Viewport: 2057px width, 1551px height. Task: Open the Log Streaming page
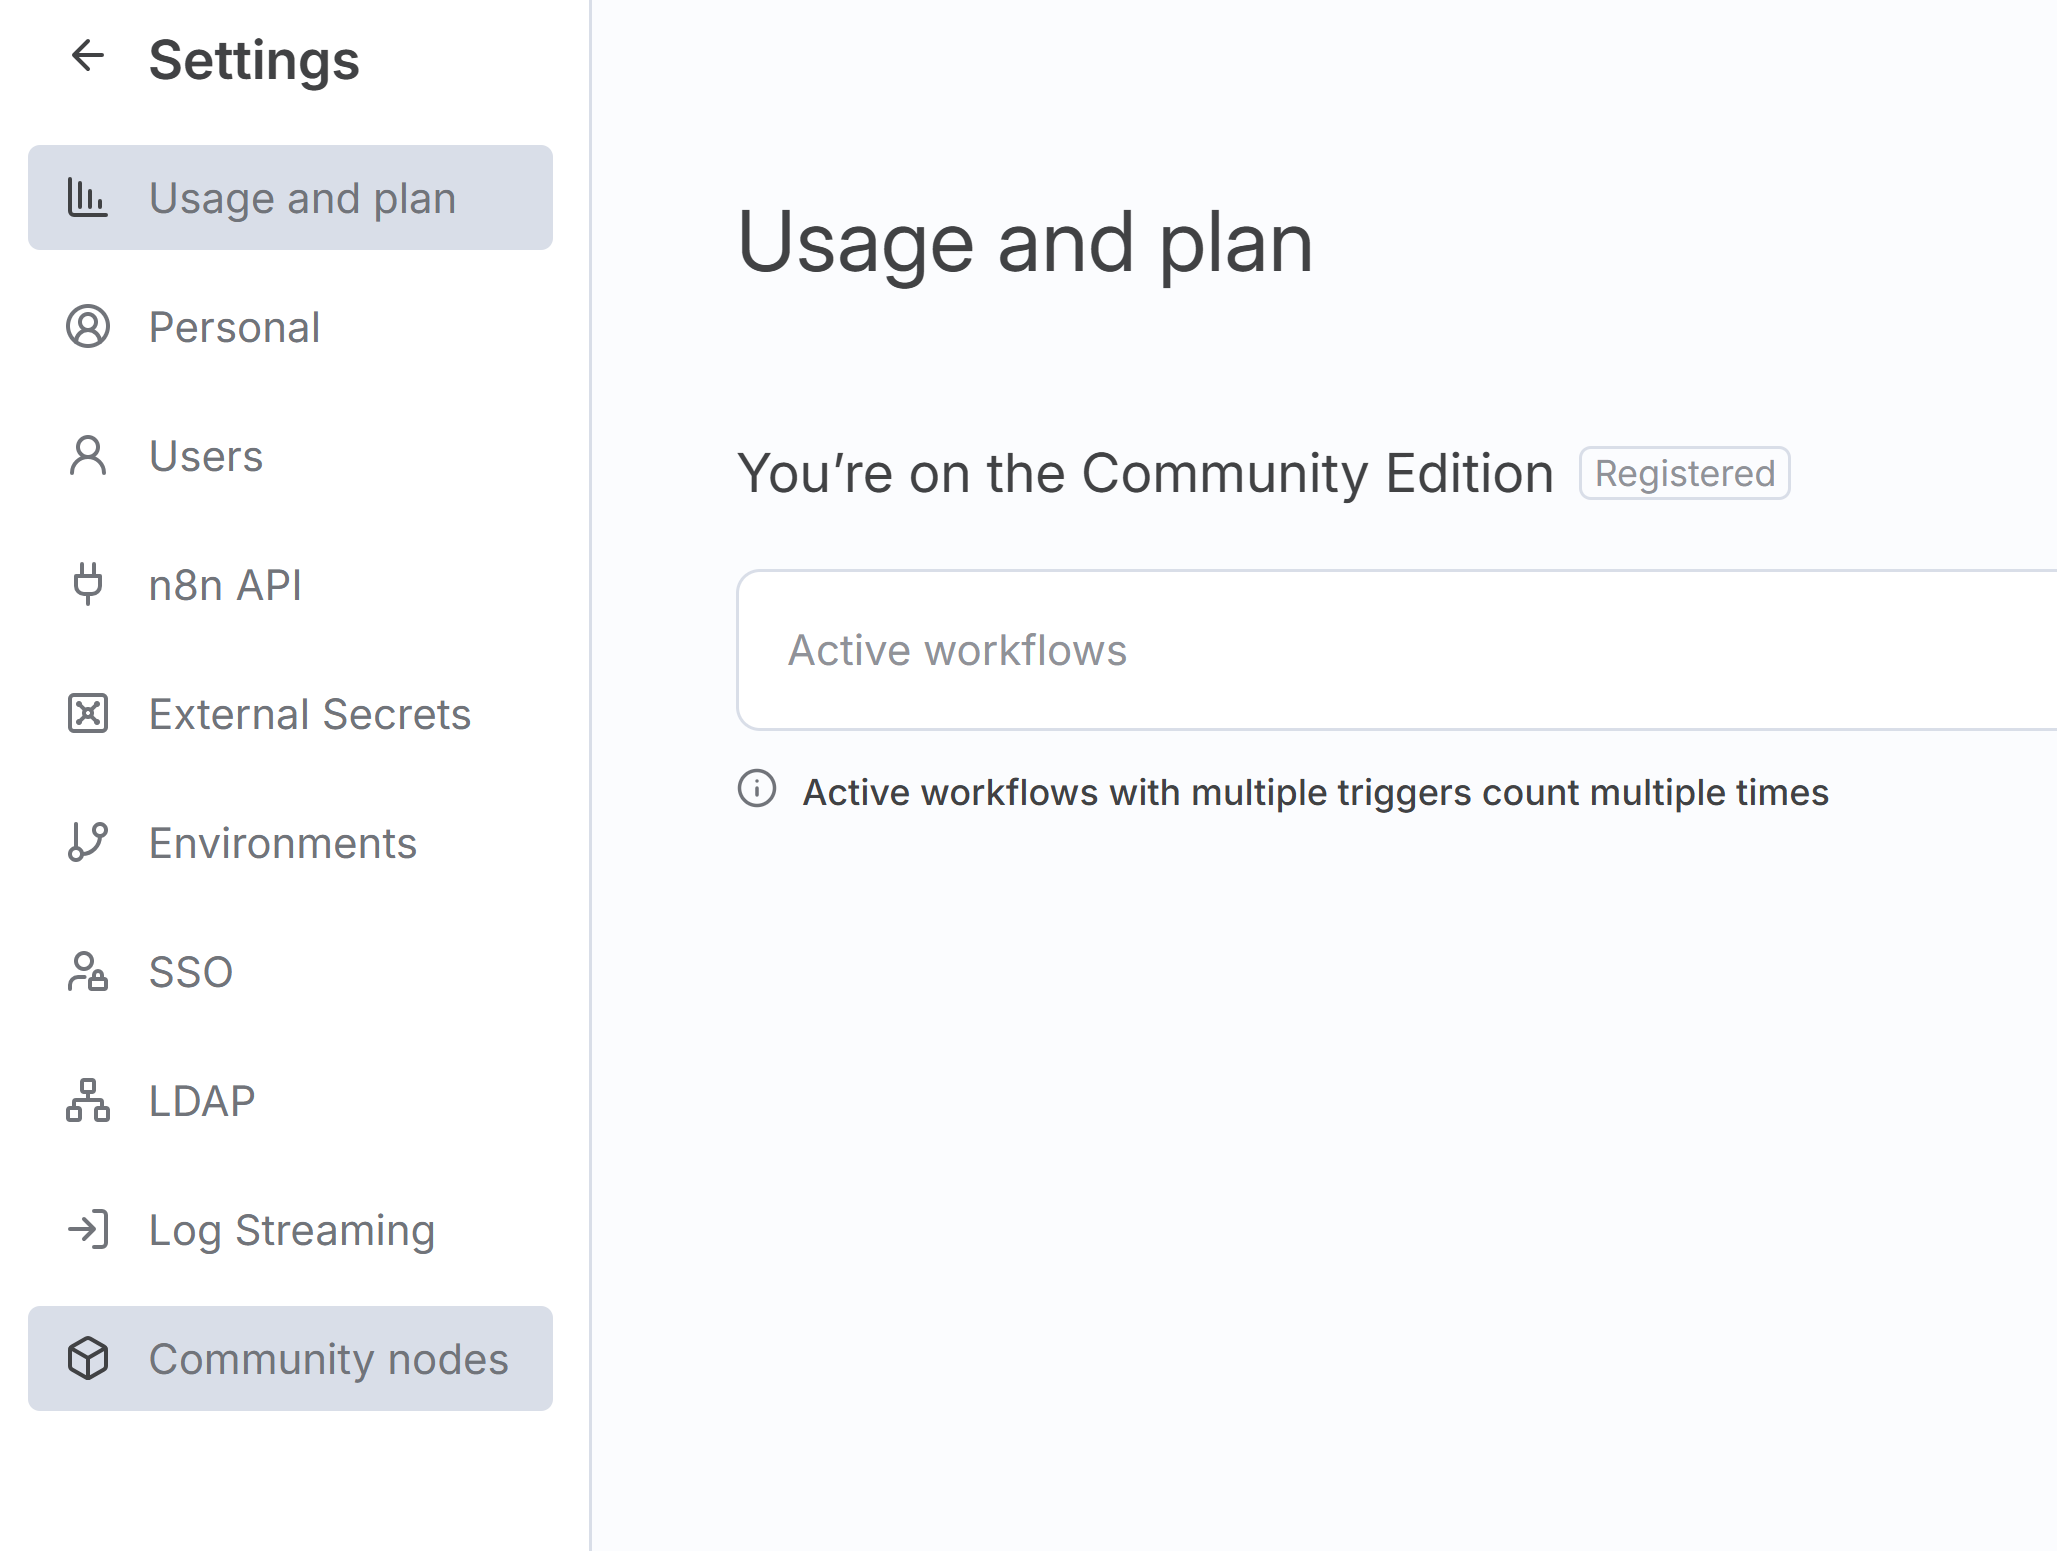pyautogui.click(x=291, y=1230)
